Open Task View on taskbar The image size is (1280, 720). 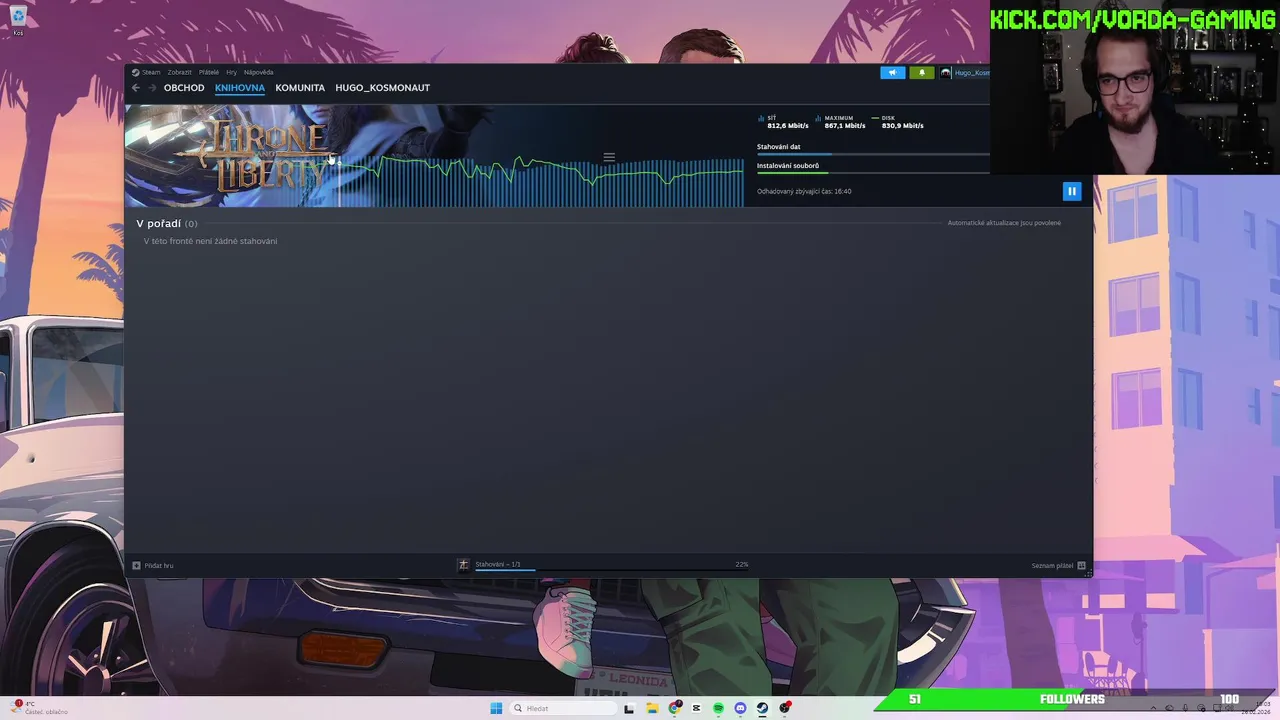click(629, 708)
